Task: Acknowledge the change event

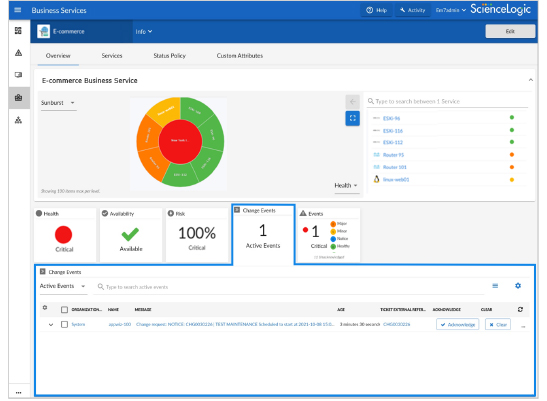Action: 457,325
